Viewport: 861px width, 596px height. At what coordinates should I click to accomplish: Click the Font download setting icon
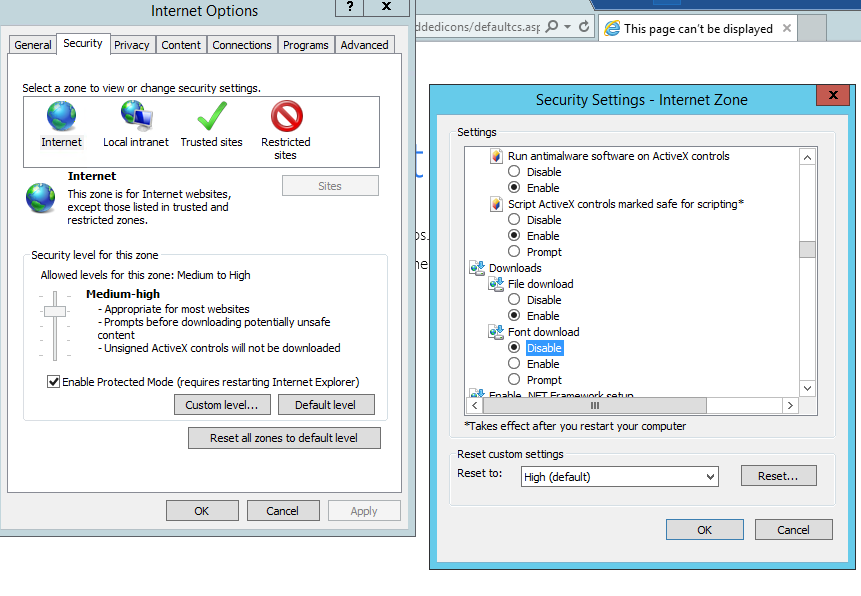click(x=496, y=332)
